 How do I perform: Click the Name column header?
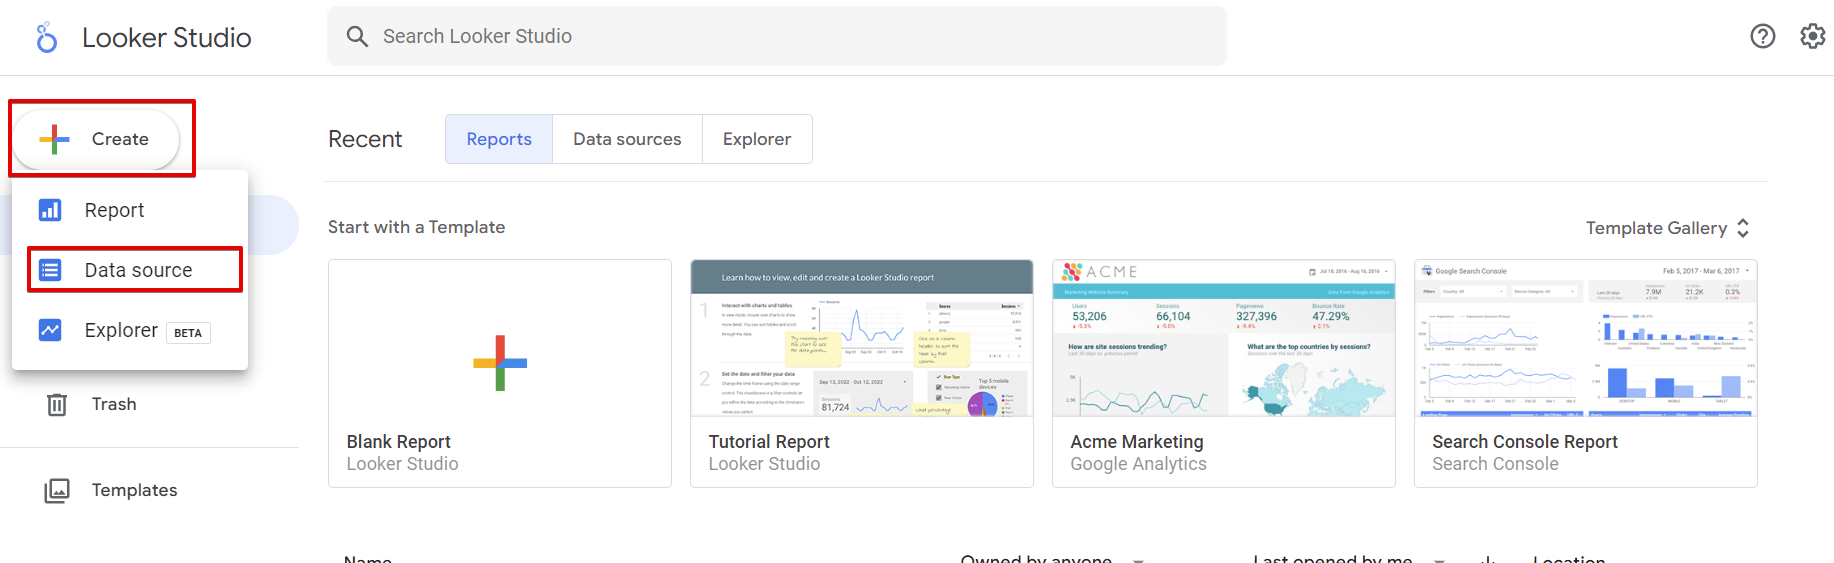pyautogui.click(x=368, y=559)
